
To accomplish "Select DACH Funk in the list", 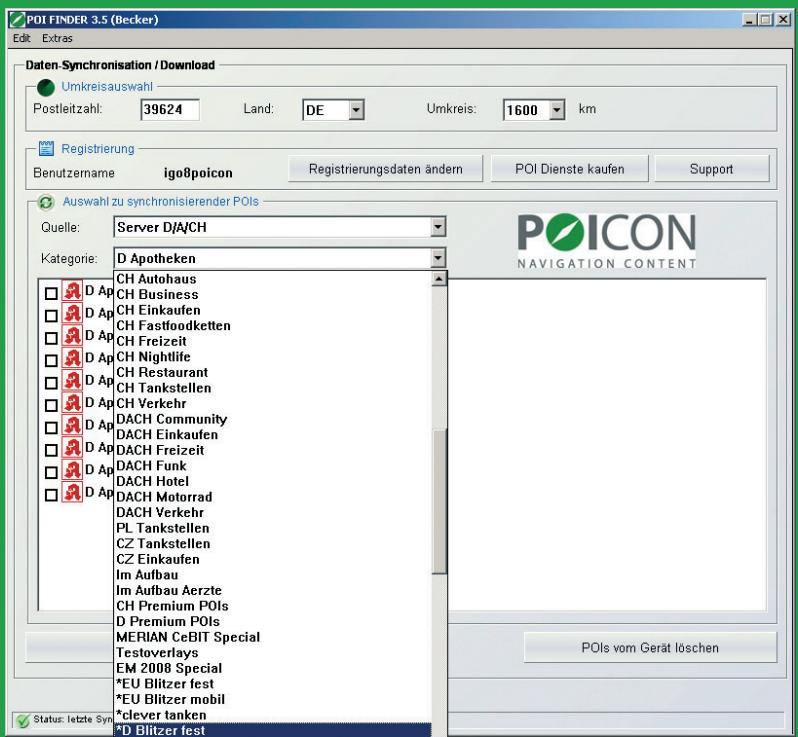I will (273, 466).
